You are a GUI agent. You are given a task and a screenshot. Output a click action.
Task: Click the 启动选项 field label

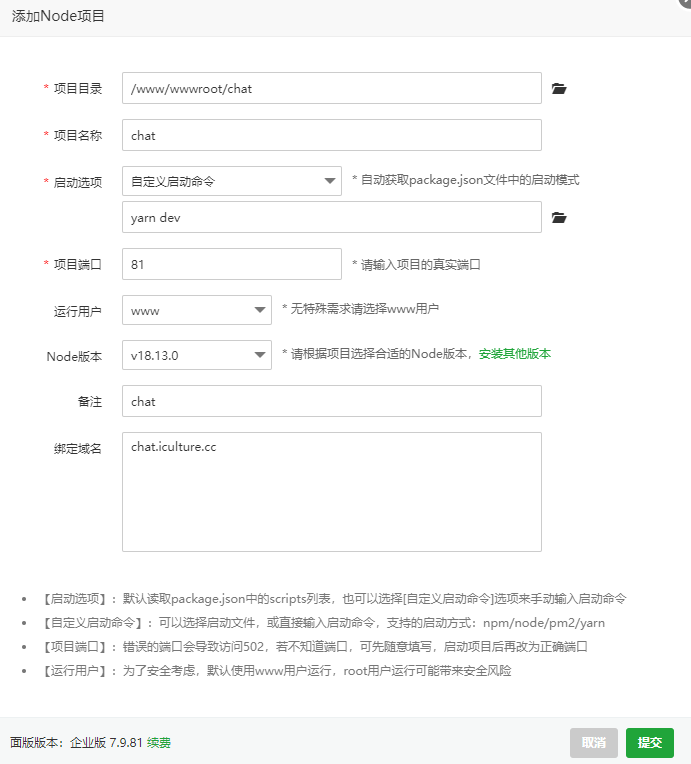(x=77, y=182)
